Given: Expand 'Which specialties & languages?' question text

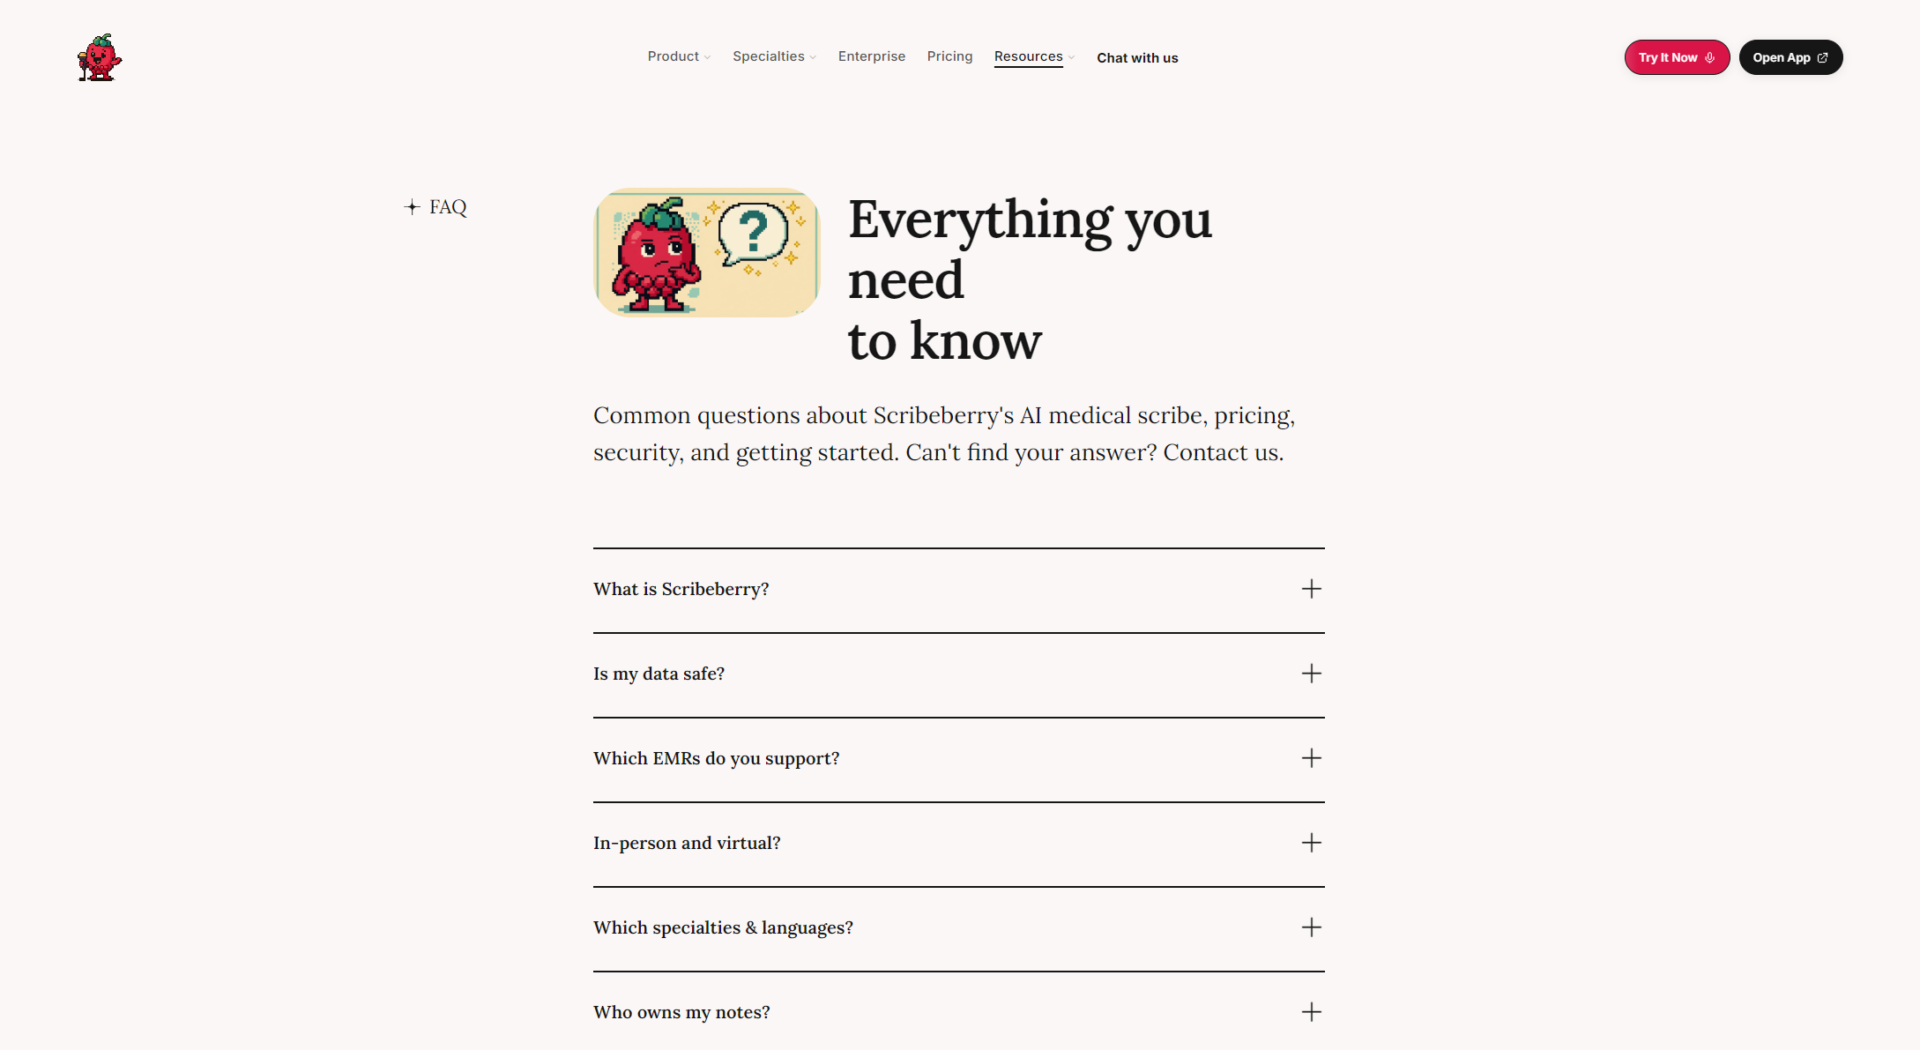Looking at the screenshot, I should pos(723,928).
